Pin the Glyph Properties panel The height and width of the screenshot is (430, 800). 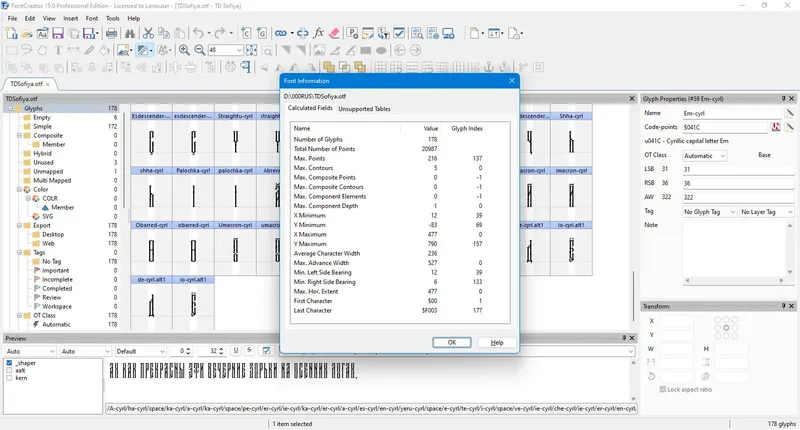pyautogui.click(x=784, y=98)
